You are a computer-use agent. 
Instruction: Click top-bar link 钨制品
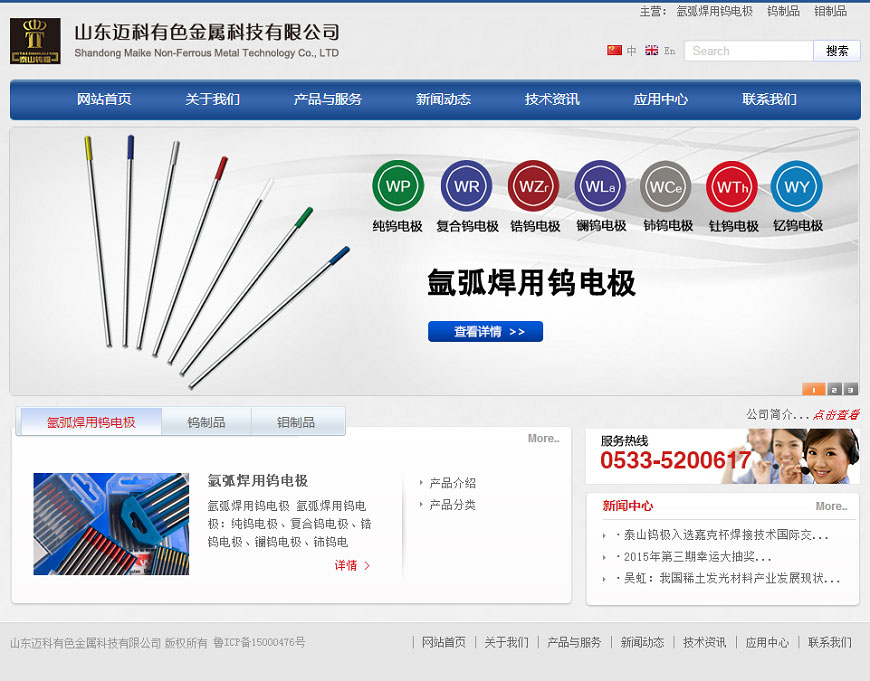pyautogui.click(x=783, y=11)
